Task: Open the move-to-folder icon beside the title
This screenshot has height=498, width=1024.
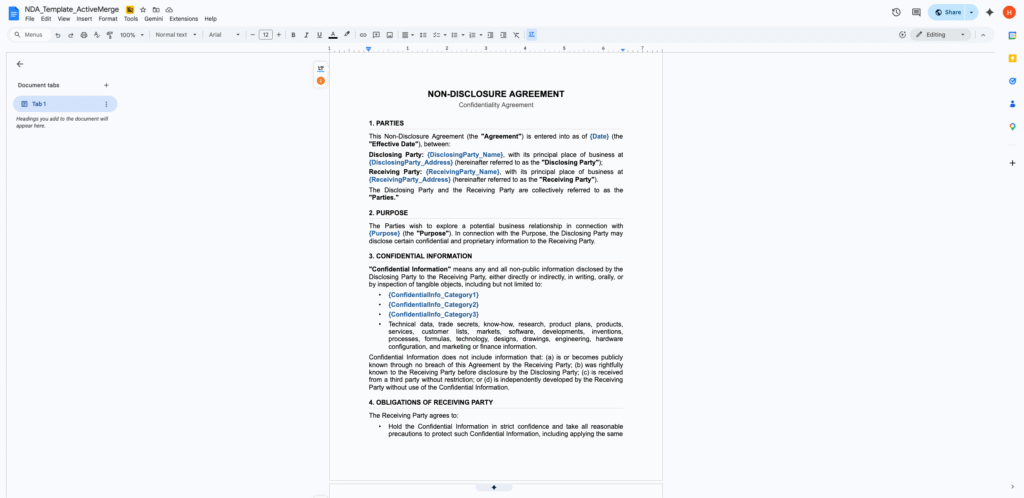Action: [x=155, y=10]
